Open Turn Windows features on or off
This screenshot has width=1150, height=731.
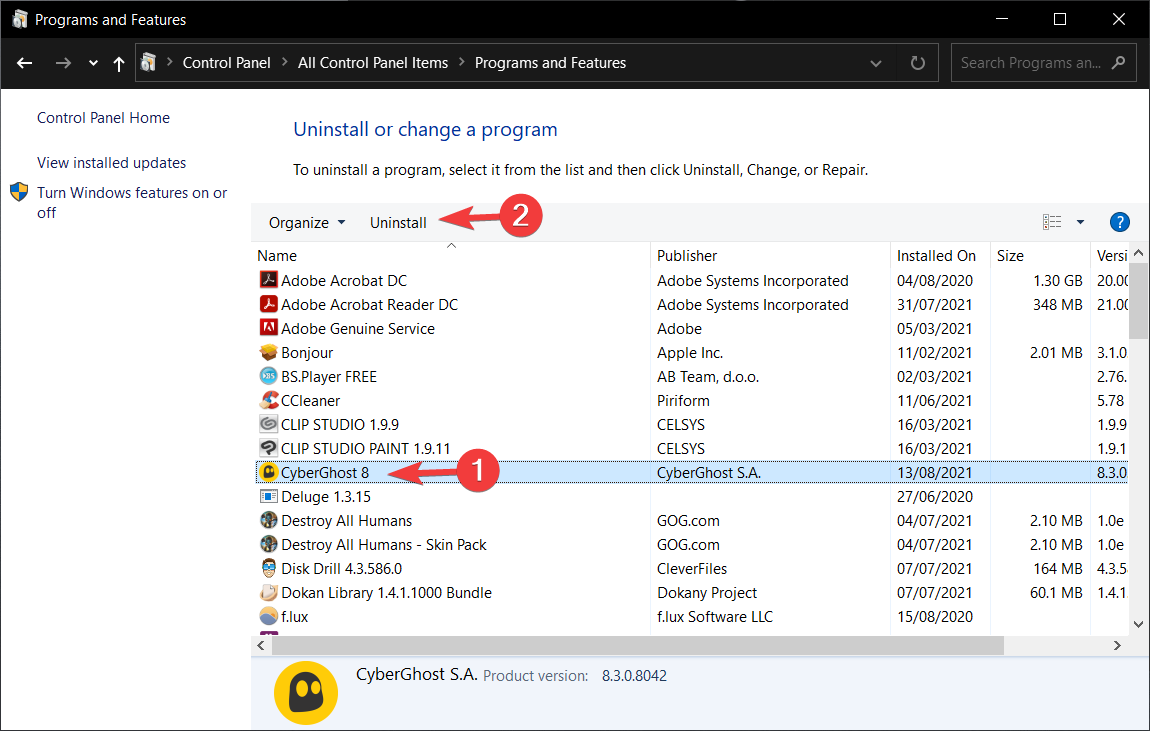[x=132, y=202]
